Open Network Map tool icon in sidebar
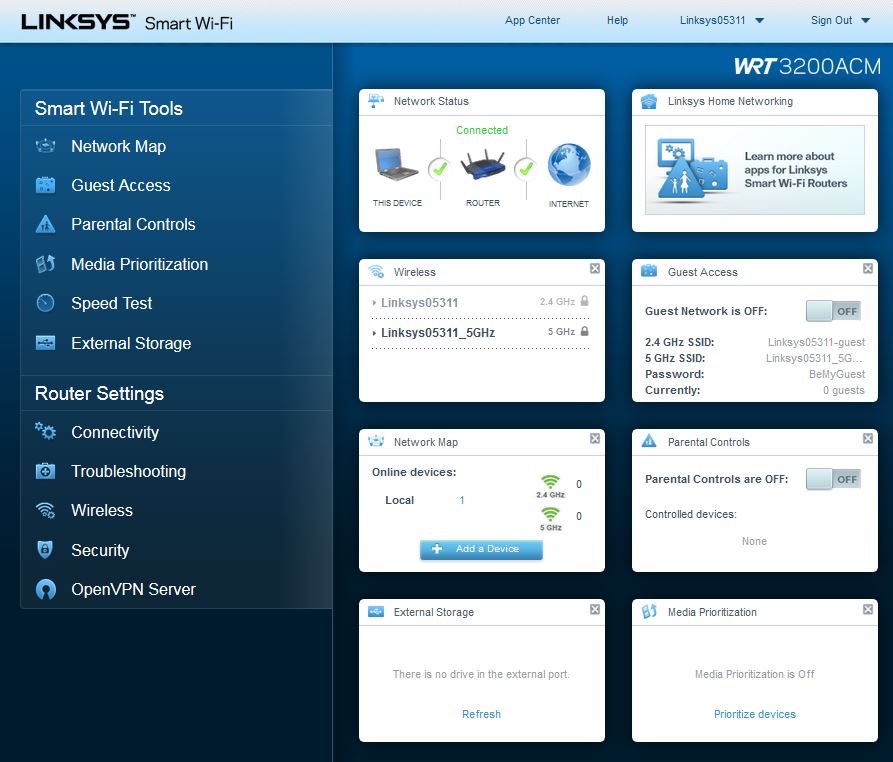Screen dimensions: 893x762 point(46,146)
